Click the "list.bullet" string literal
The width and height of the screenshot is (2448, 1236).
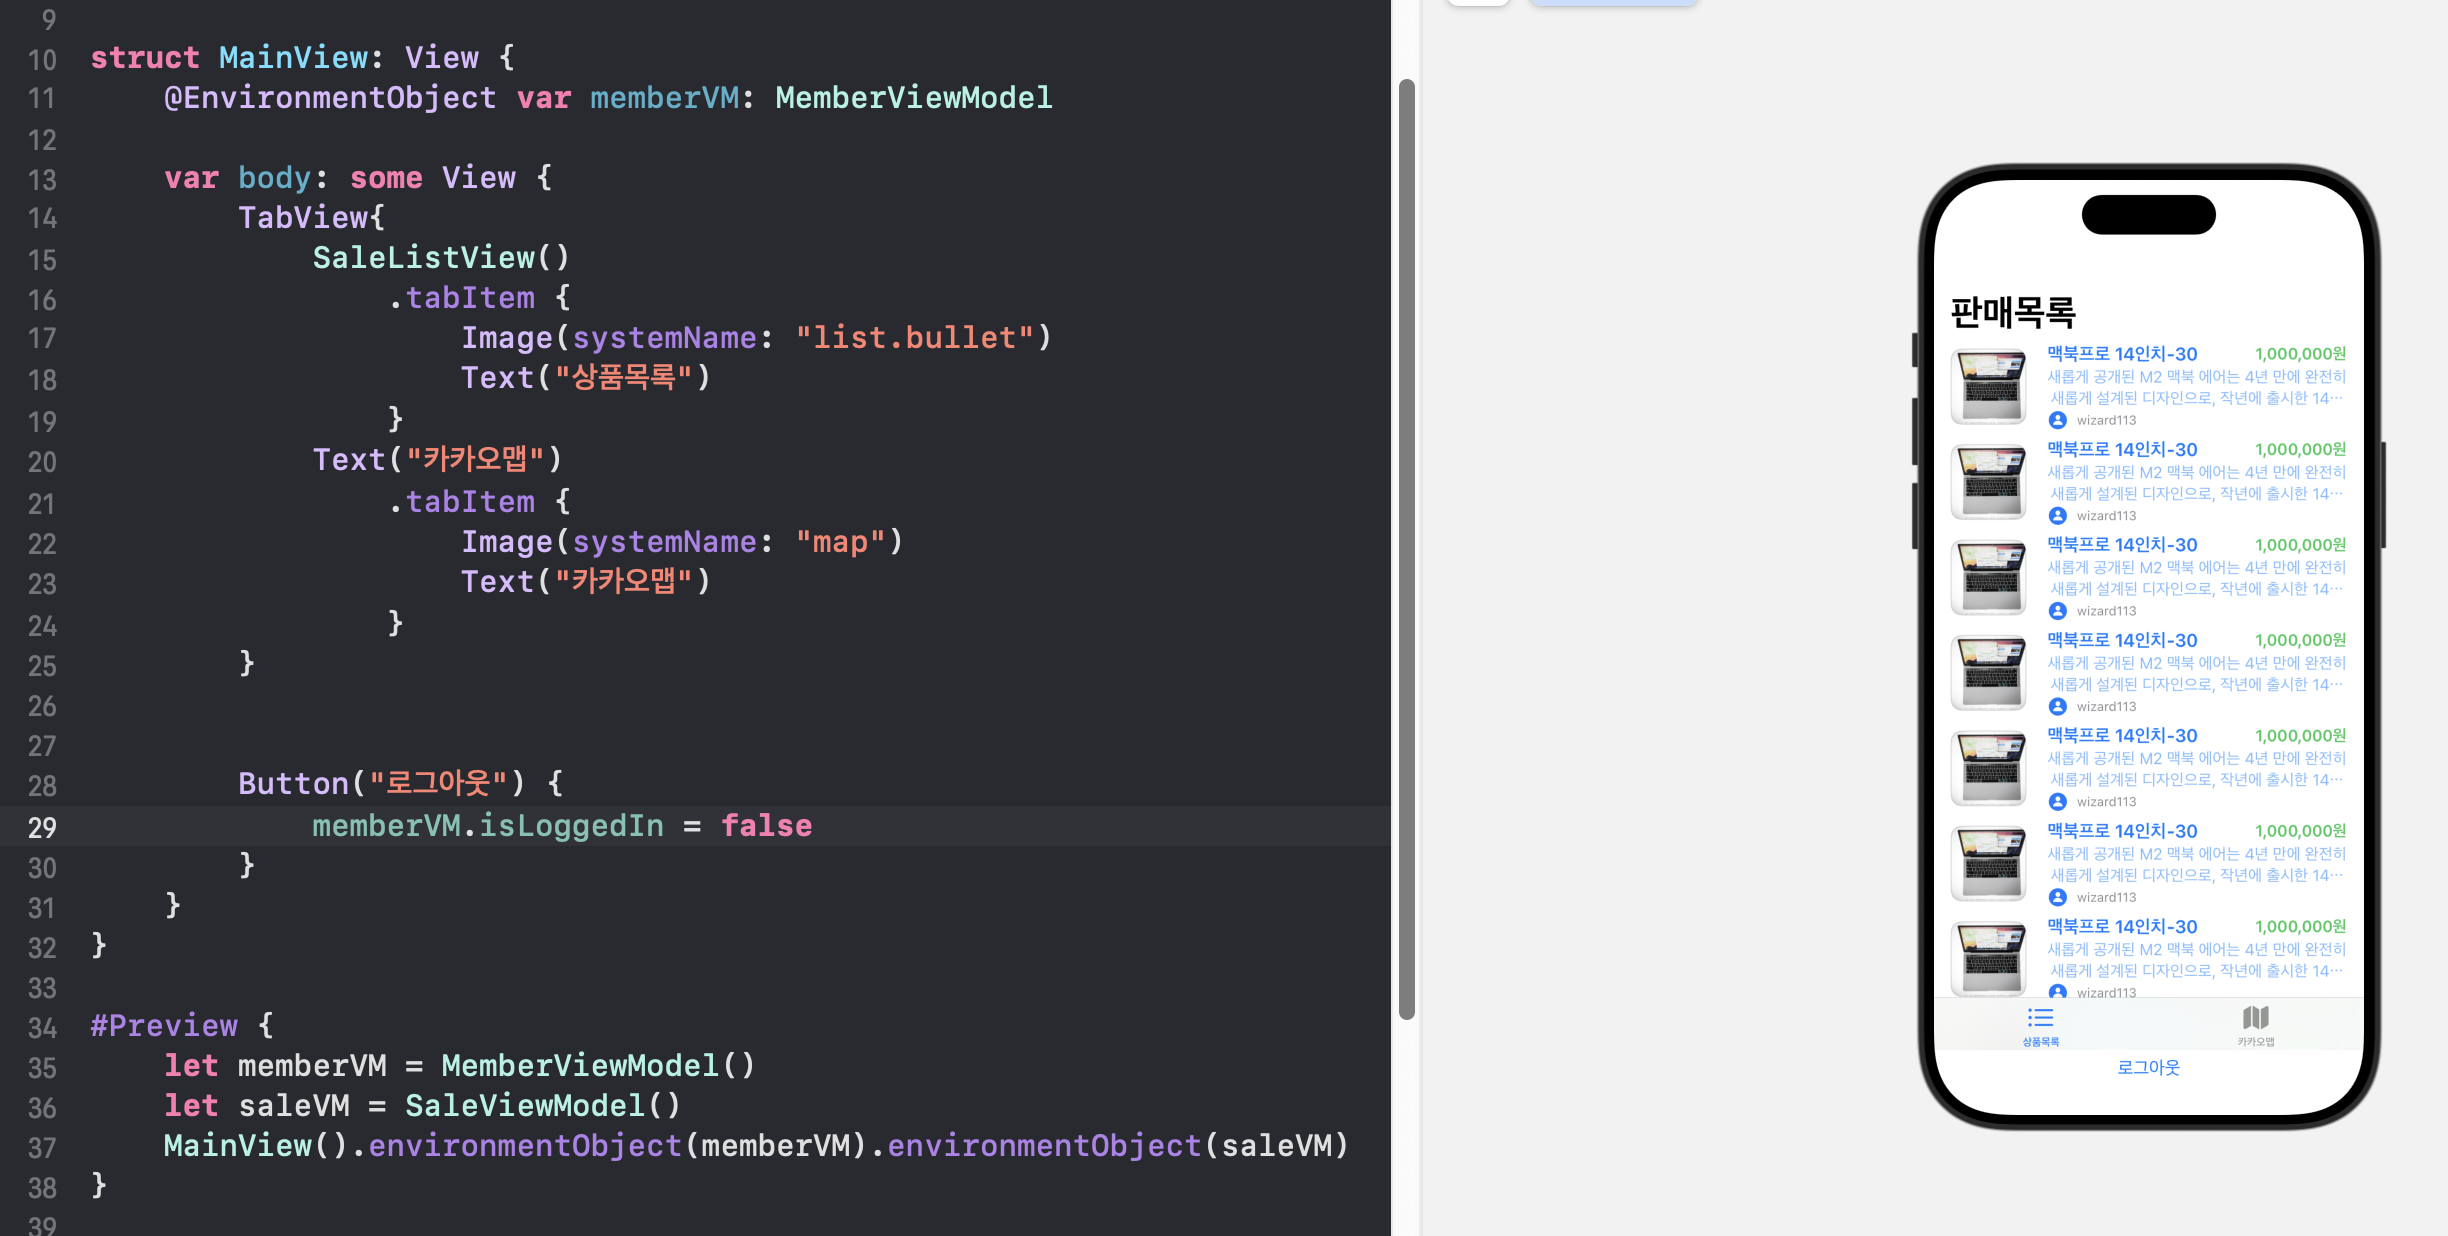click(914, 338)
